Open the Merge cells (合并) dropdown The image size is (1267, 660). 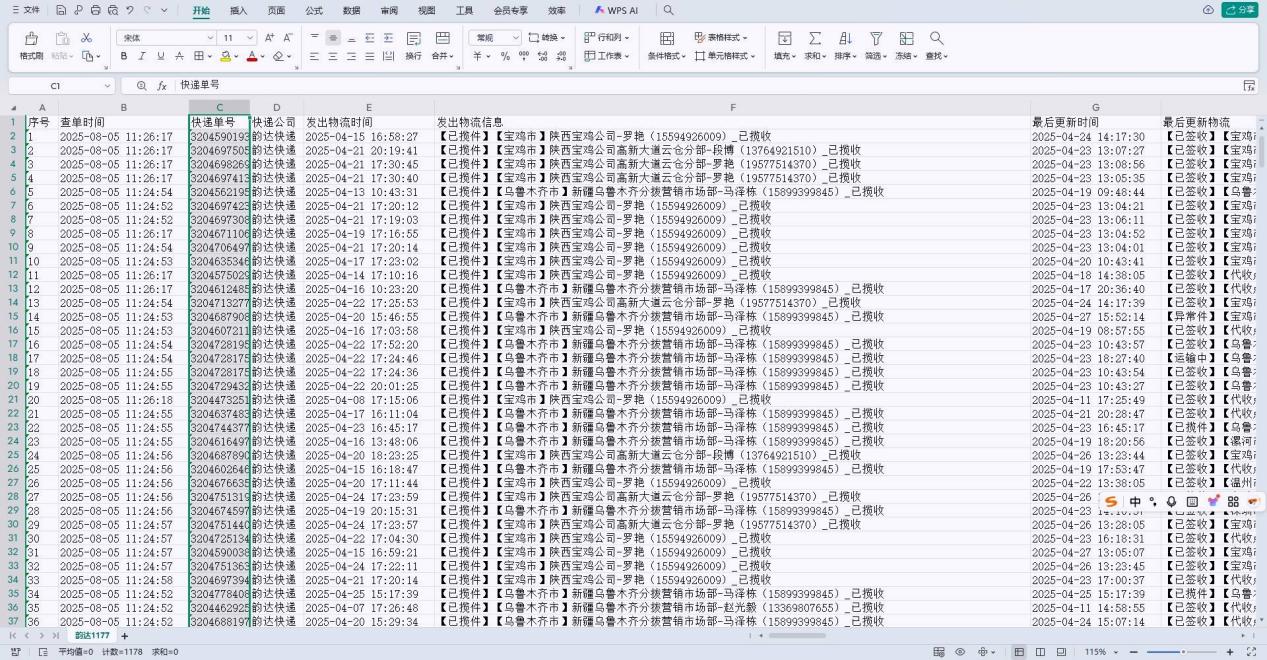[442, 56]
